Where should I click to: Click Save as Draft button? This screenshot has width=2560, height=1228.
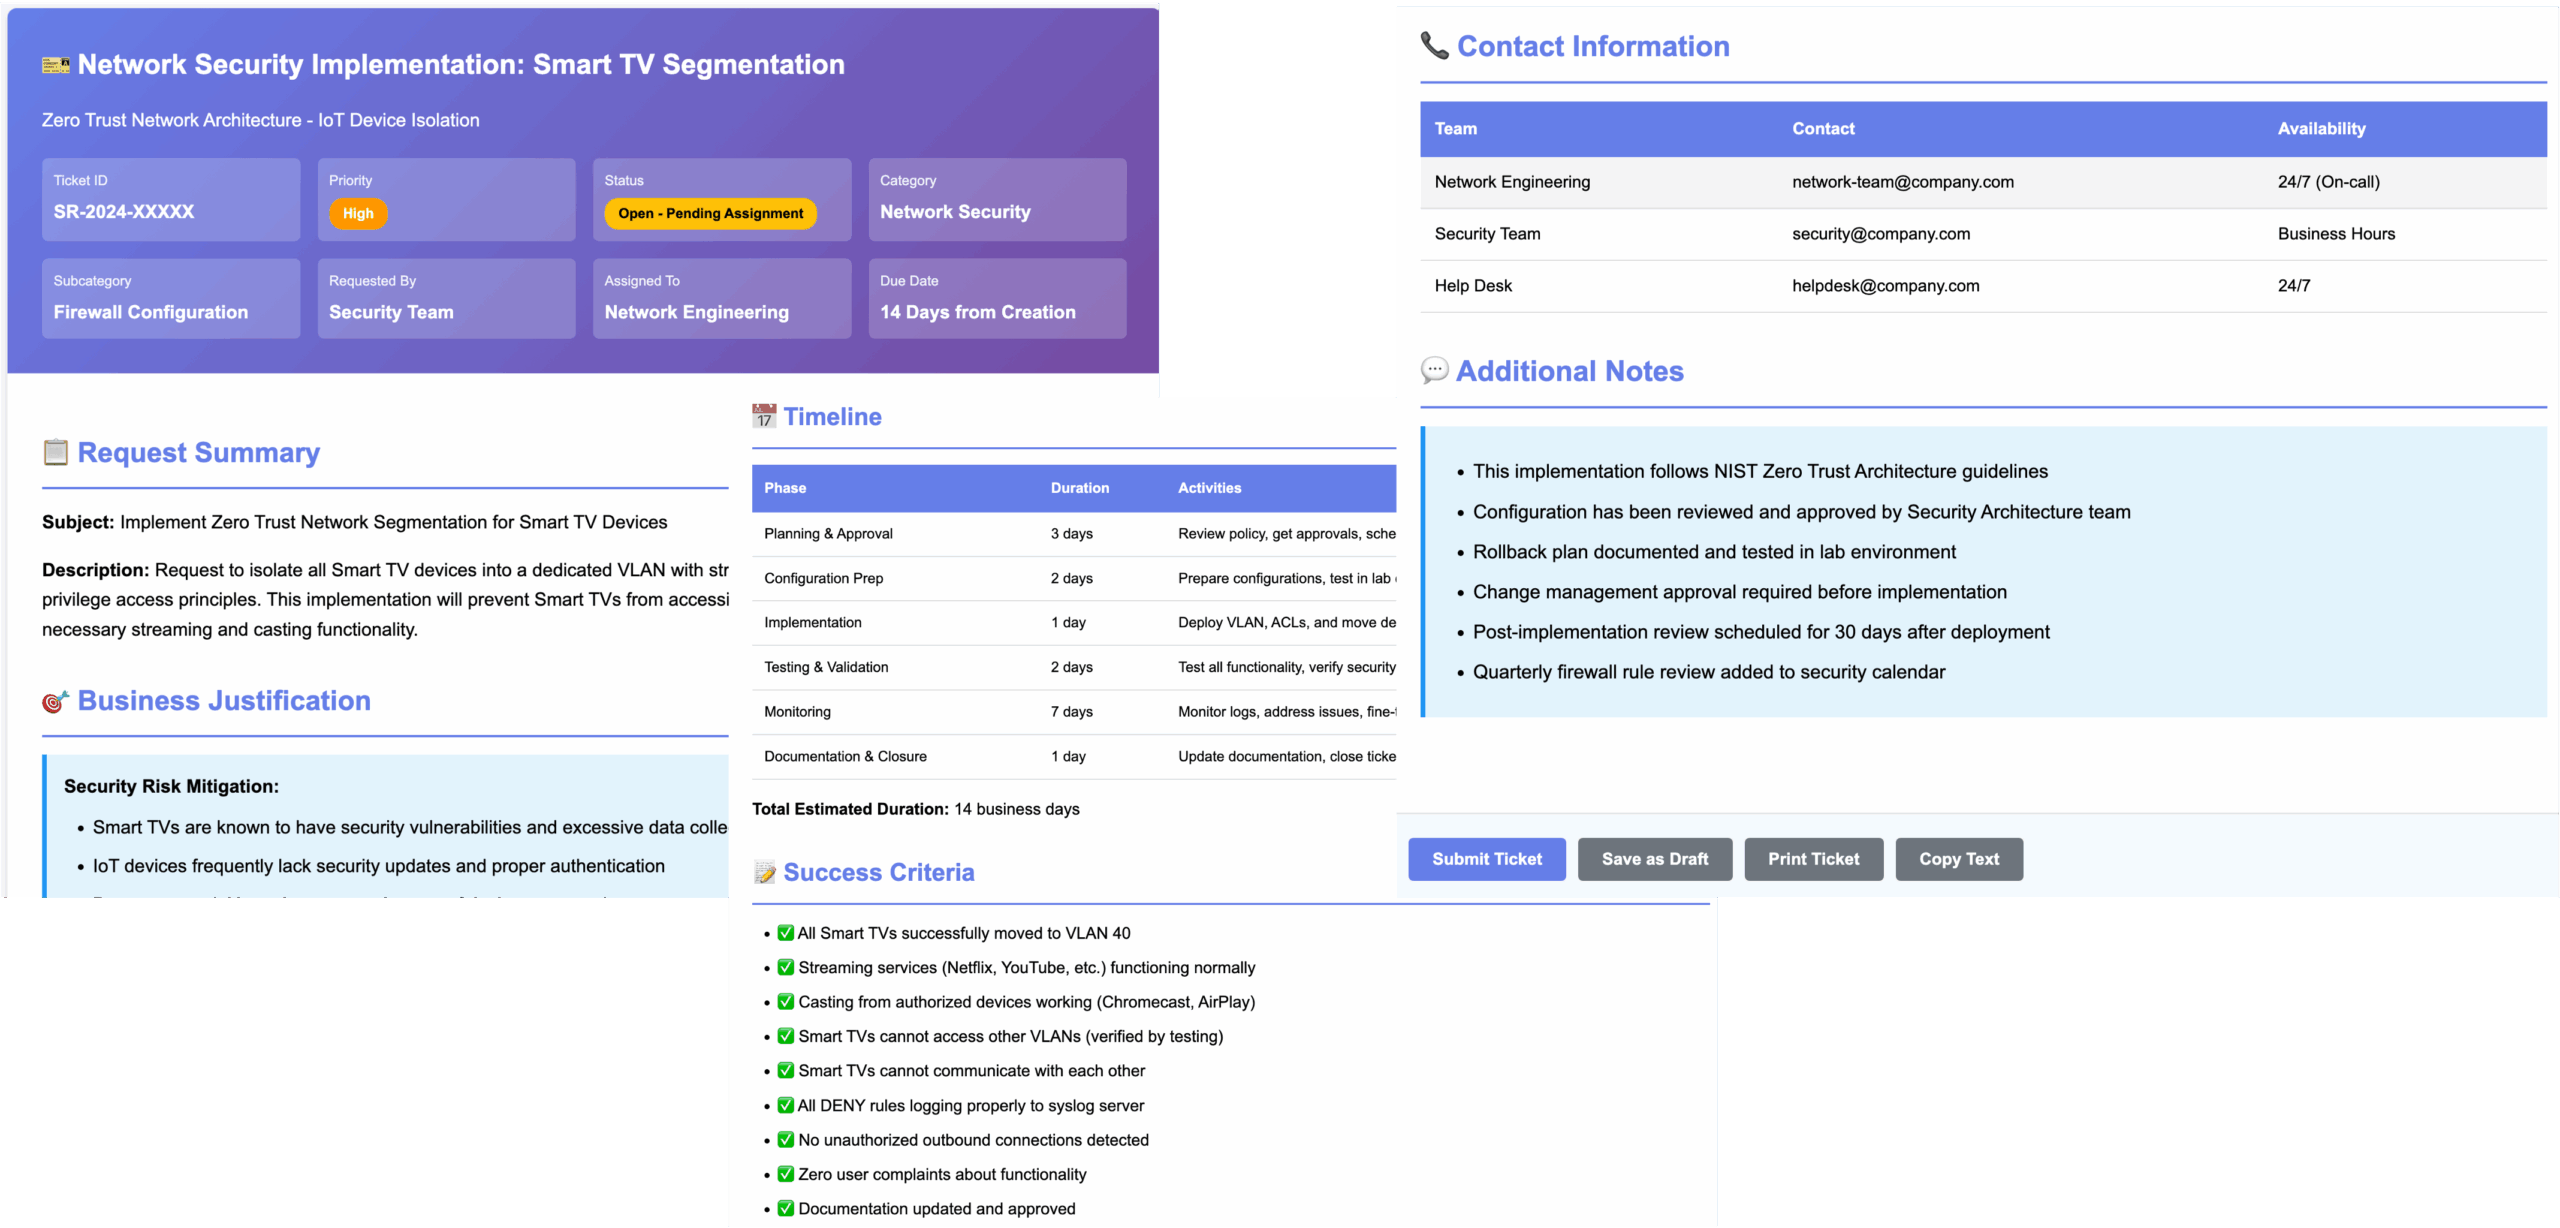click(x=1654, y=859)
